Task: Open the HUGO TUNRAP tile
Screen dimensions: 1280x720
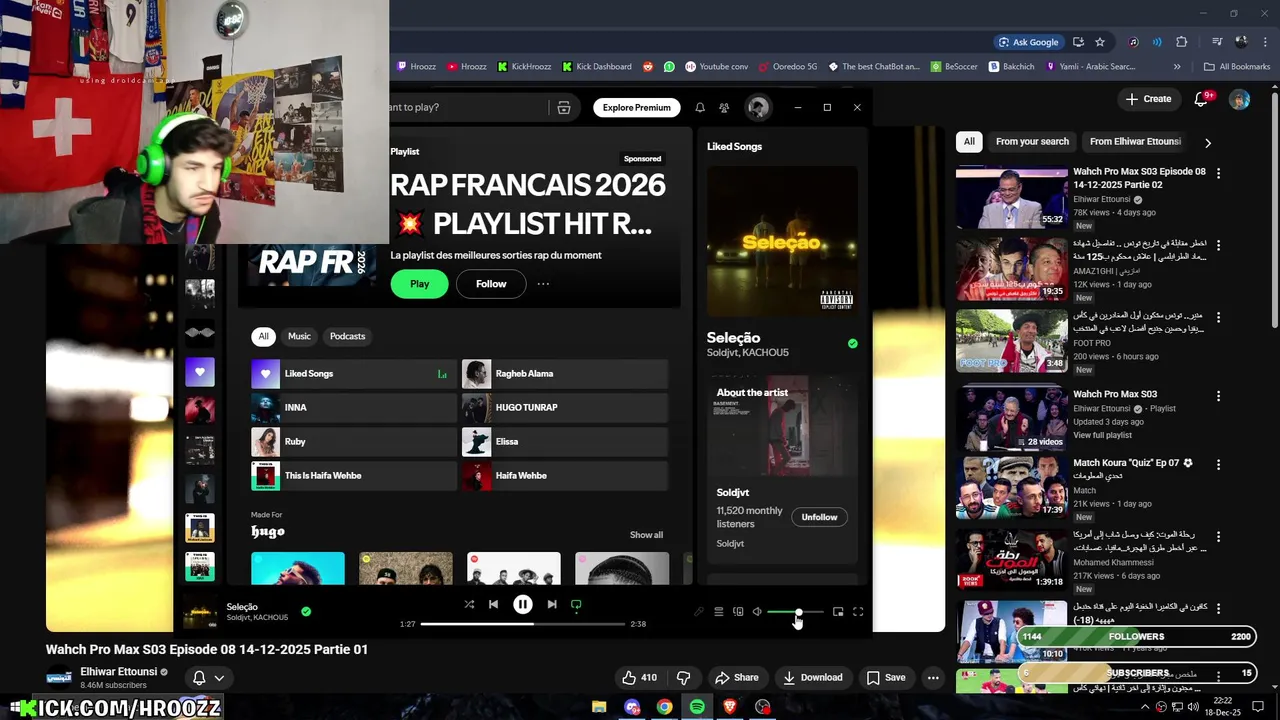Action: coord(564,408)
